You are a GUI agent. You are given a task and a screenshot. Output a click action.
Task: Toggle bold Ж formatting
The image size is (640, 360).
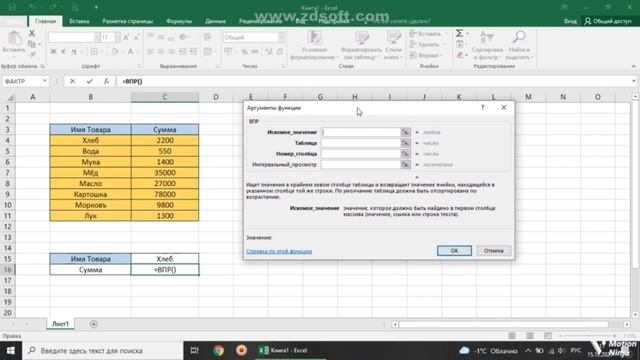tap(53, 51)
